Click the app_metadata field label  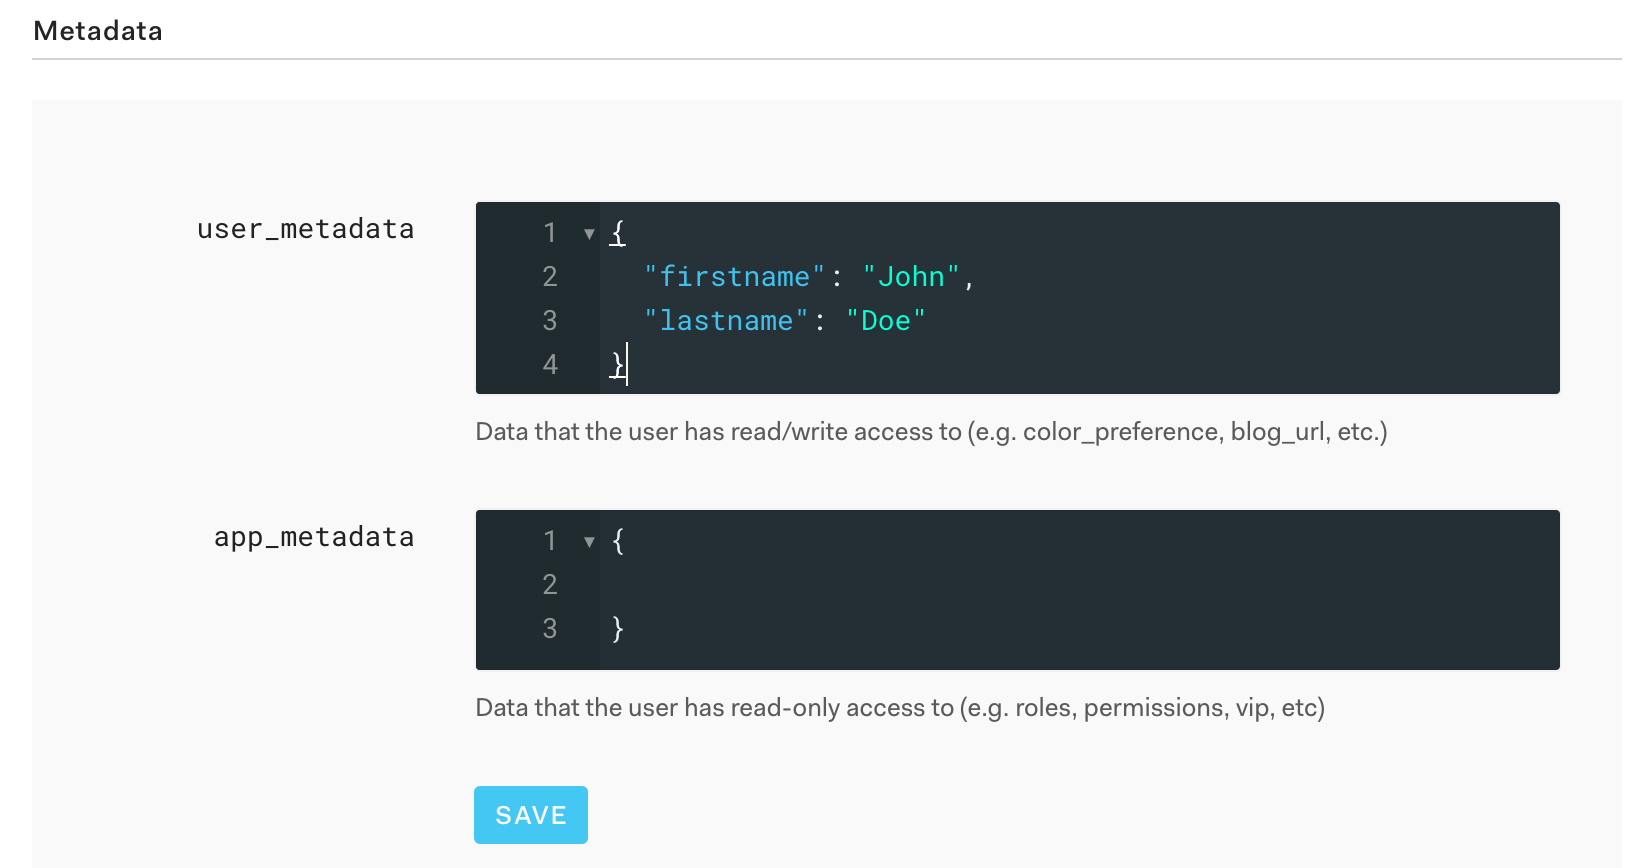pyautogui.click(x=313, y=538)
